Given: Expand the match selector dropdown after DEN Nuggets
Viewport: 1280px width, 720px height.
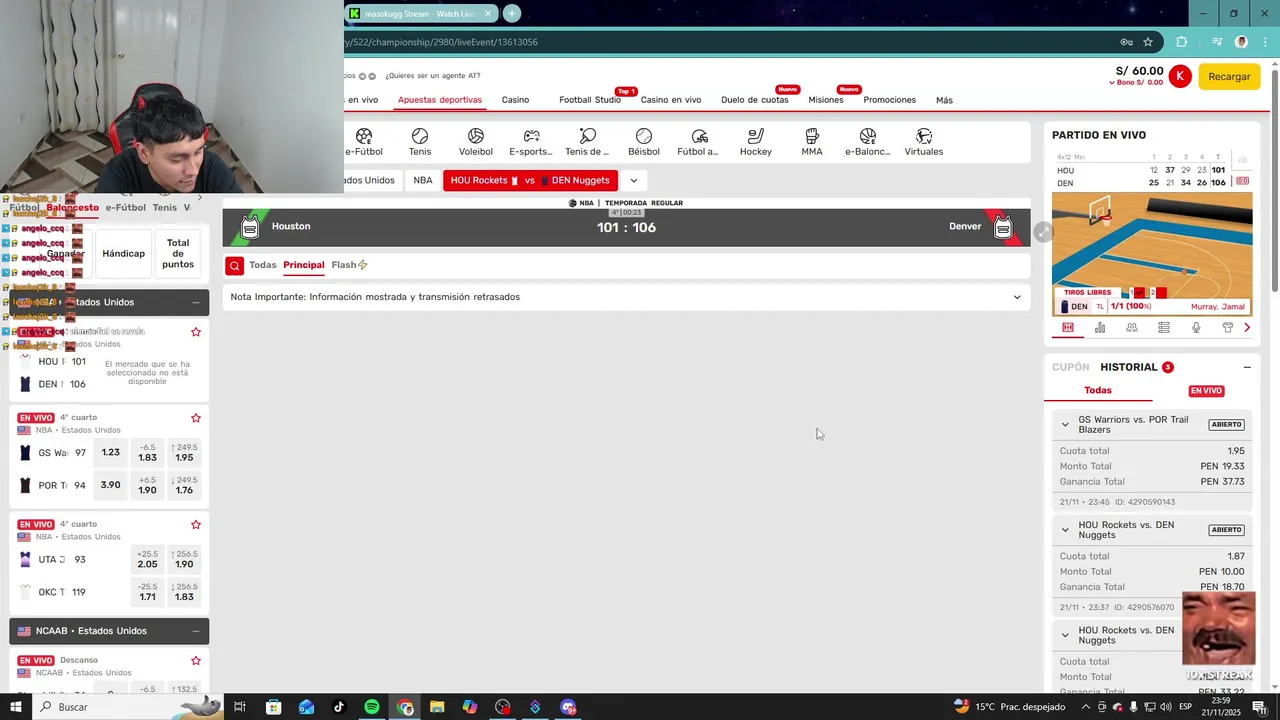Looking at the screenshot, I should [633, 181].
